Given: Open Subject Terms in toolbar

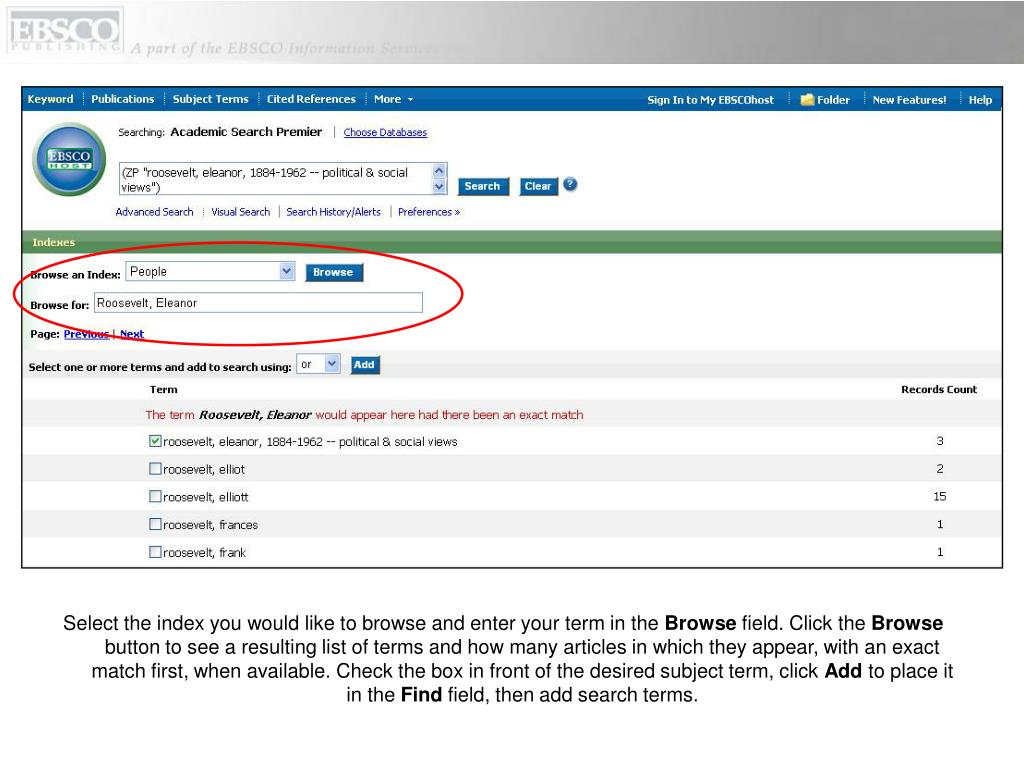Looking at the screenshot, I should 210,99.
